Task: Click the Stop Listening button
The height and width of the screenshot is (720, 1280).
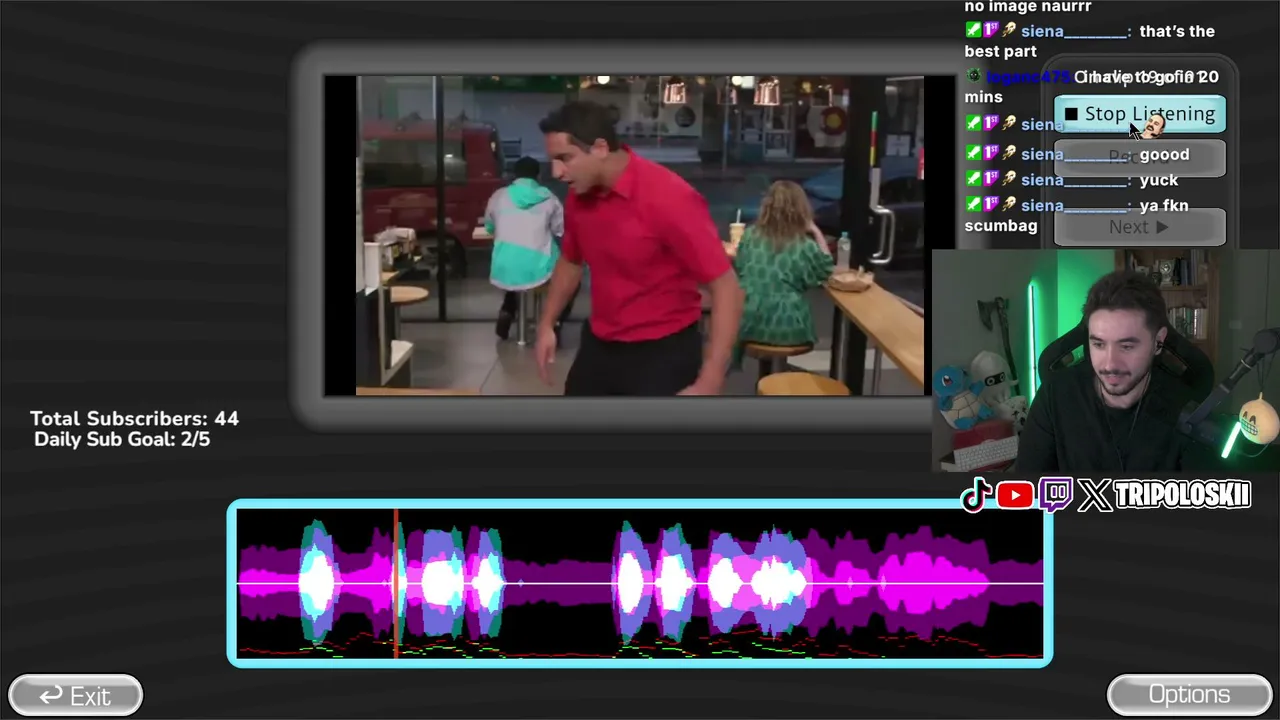Action: (1140, 114)
